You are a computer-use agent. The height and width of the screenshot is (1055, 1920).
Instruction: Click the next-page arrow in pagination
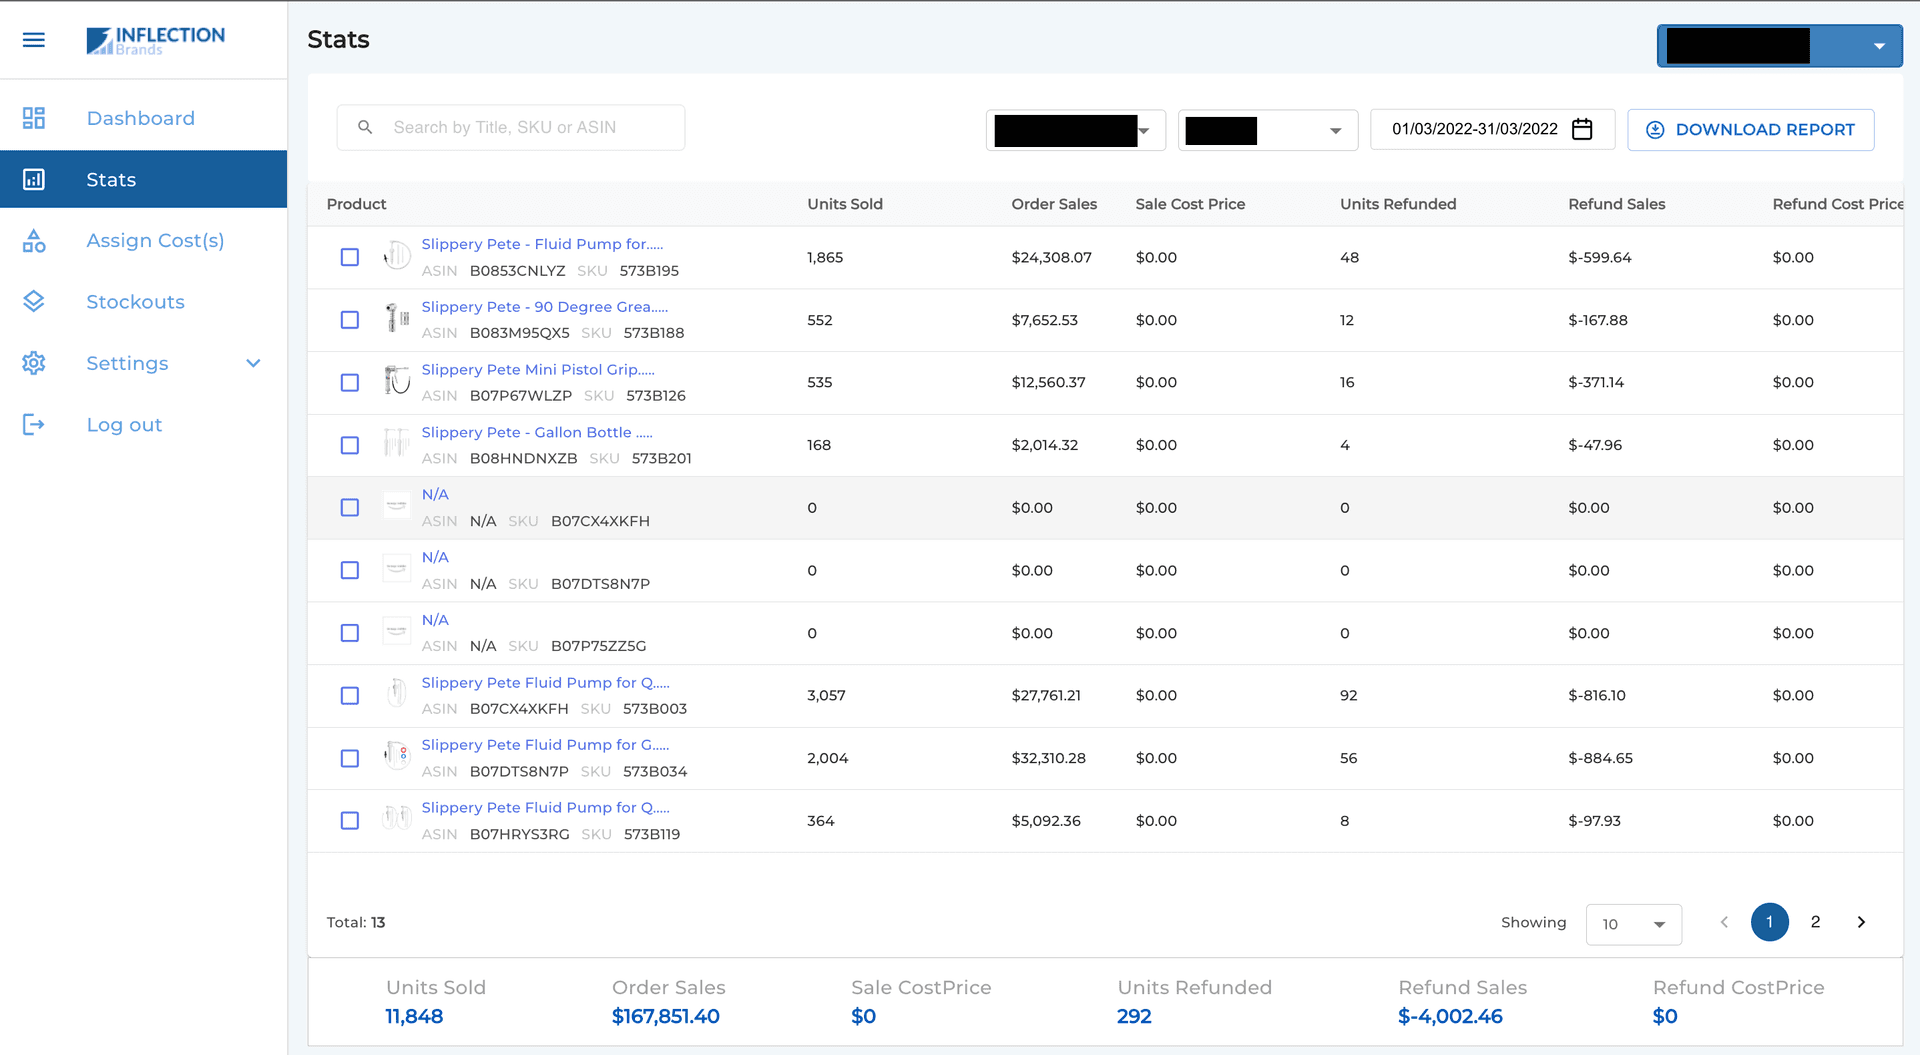[1861, 922]
